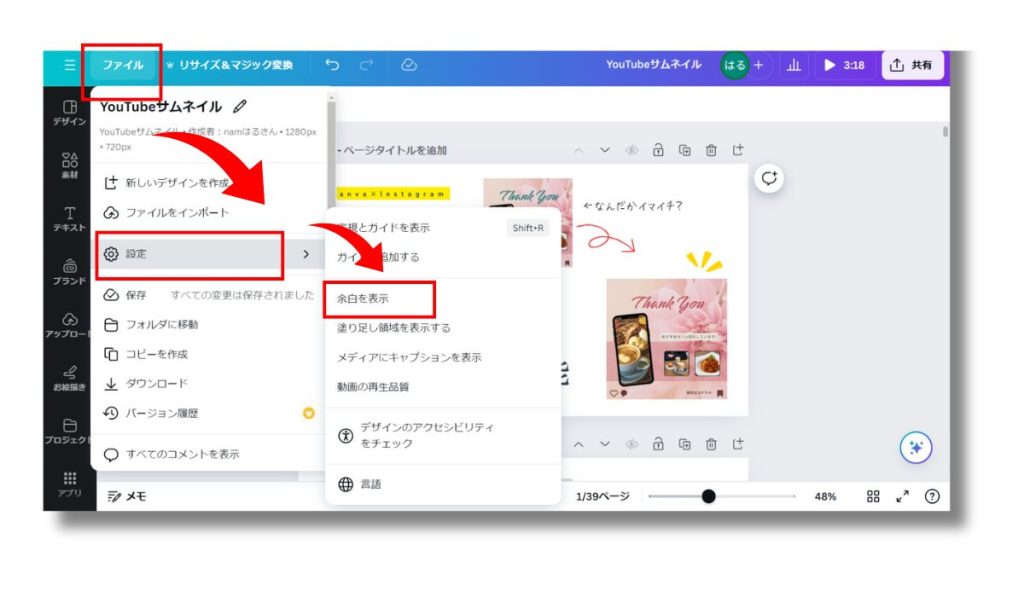This screenshot has height=597, width=1024.
Task: Open grid view of pages
Action: pos(873,496)
